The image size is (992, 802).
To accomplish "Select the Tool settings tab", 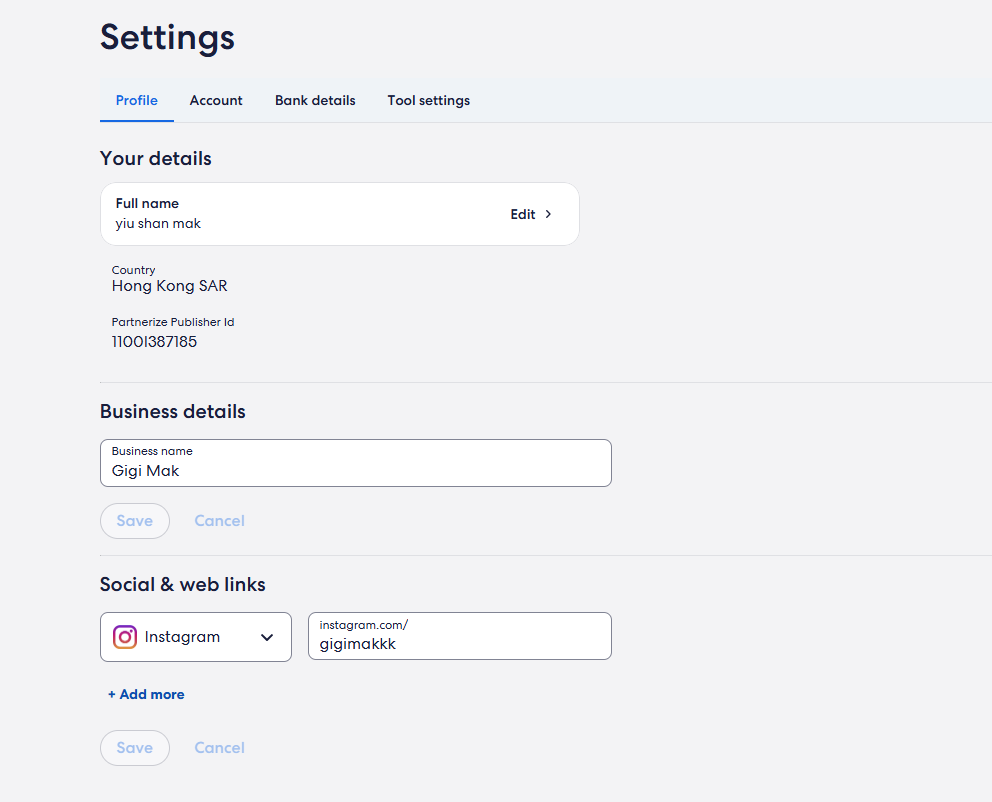I will pyautogui.click(x=428, y=100).
